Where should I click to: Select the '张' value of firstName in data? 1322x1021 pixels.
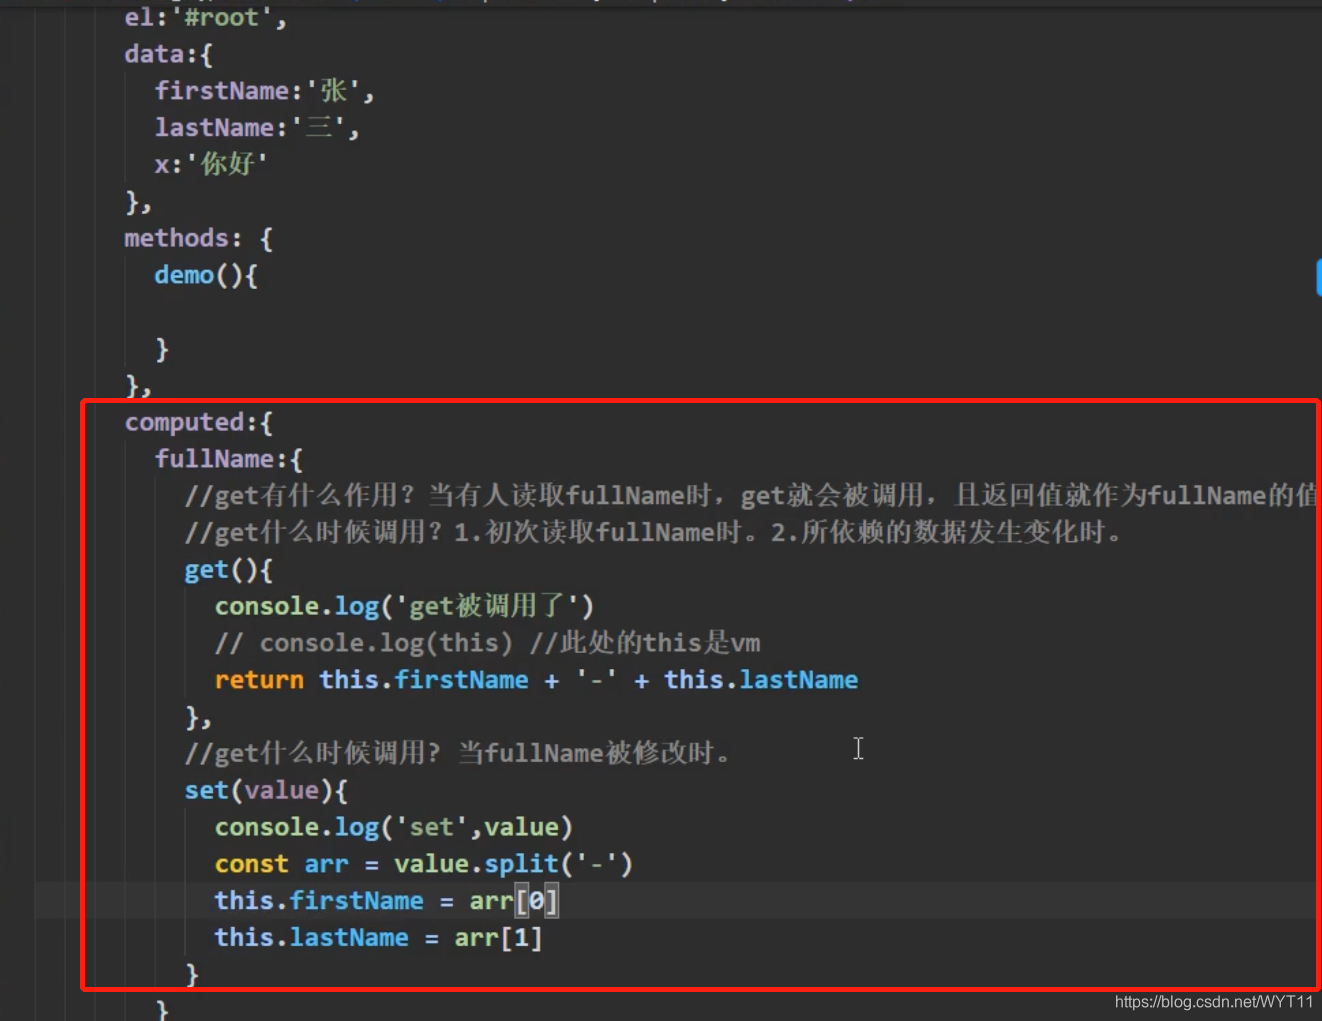[333, 91]
